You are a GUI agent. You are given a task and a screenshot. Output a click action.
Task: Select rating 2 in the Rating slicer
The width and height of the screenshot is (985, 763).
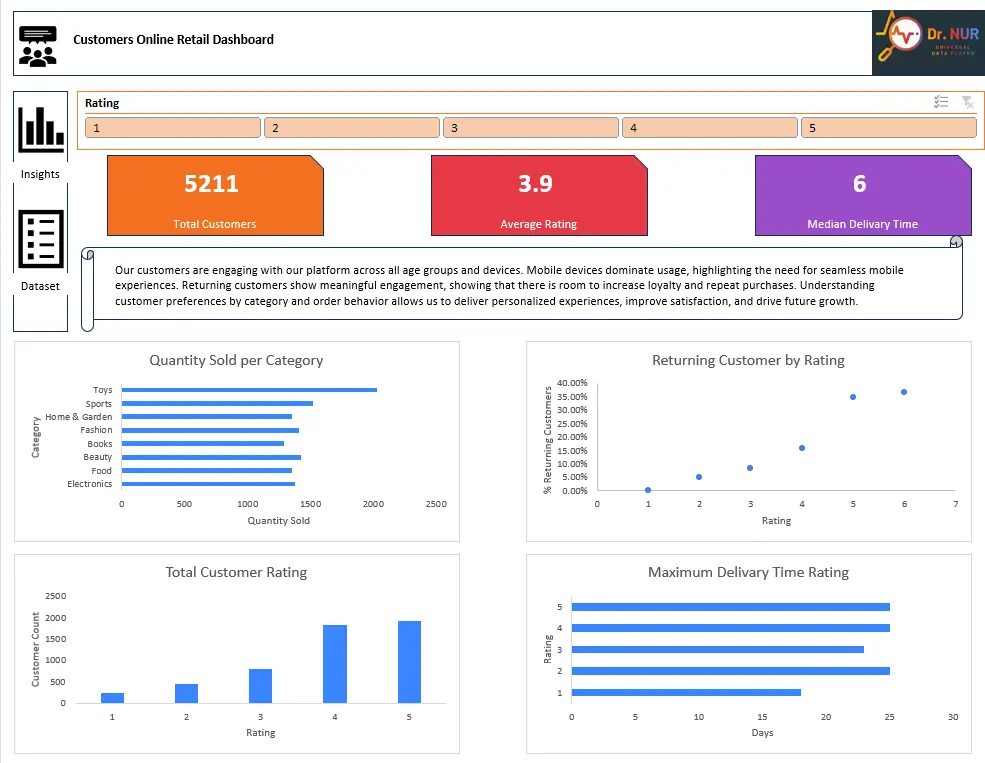point(351,127)
